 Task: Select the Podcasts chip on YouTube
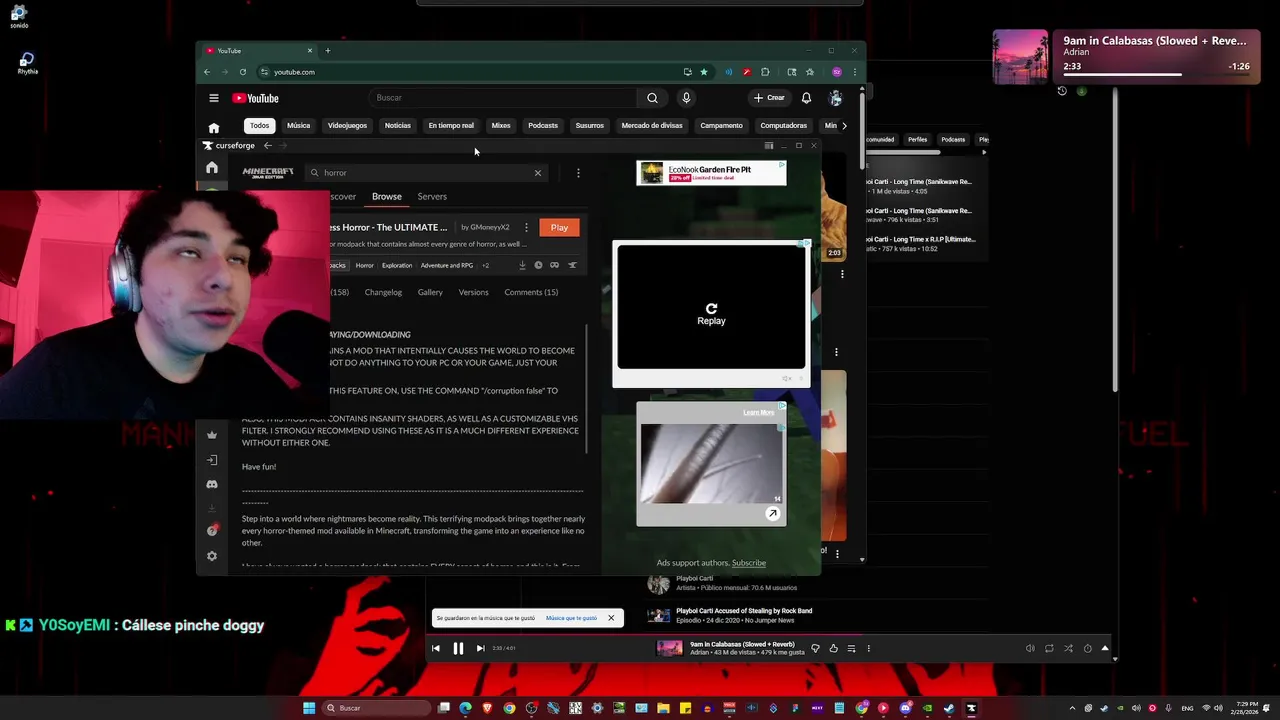tap(543, 126)
